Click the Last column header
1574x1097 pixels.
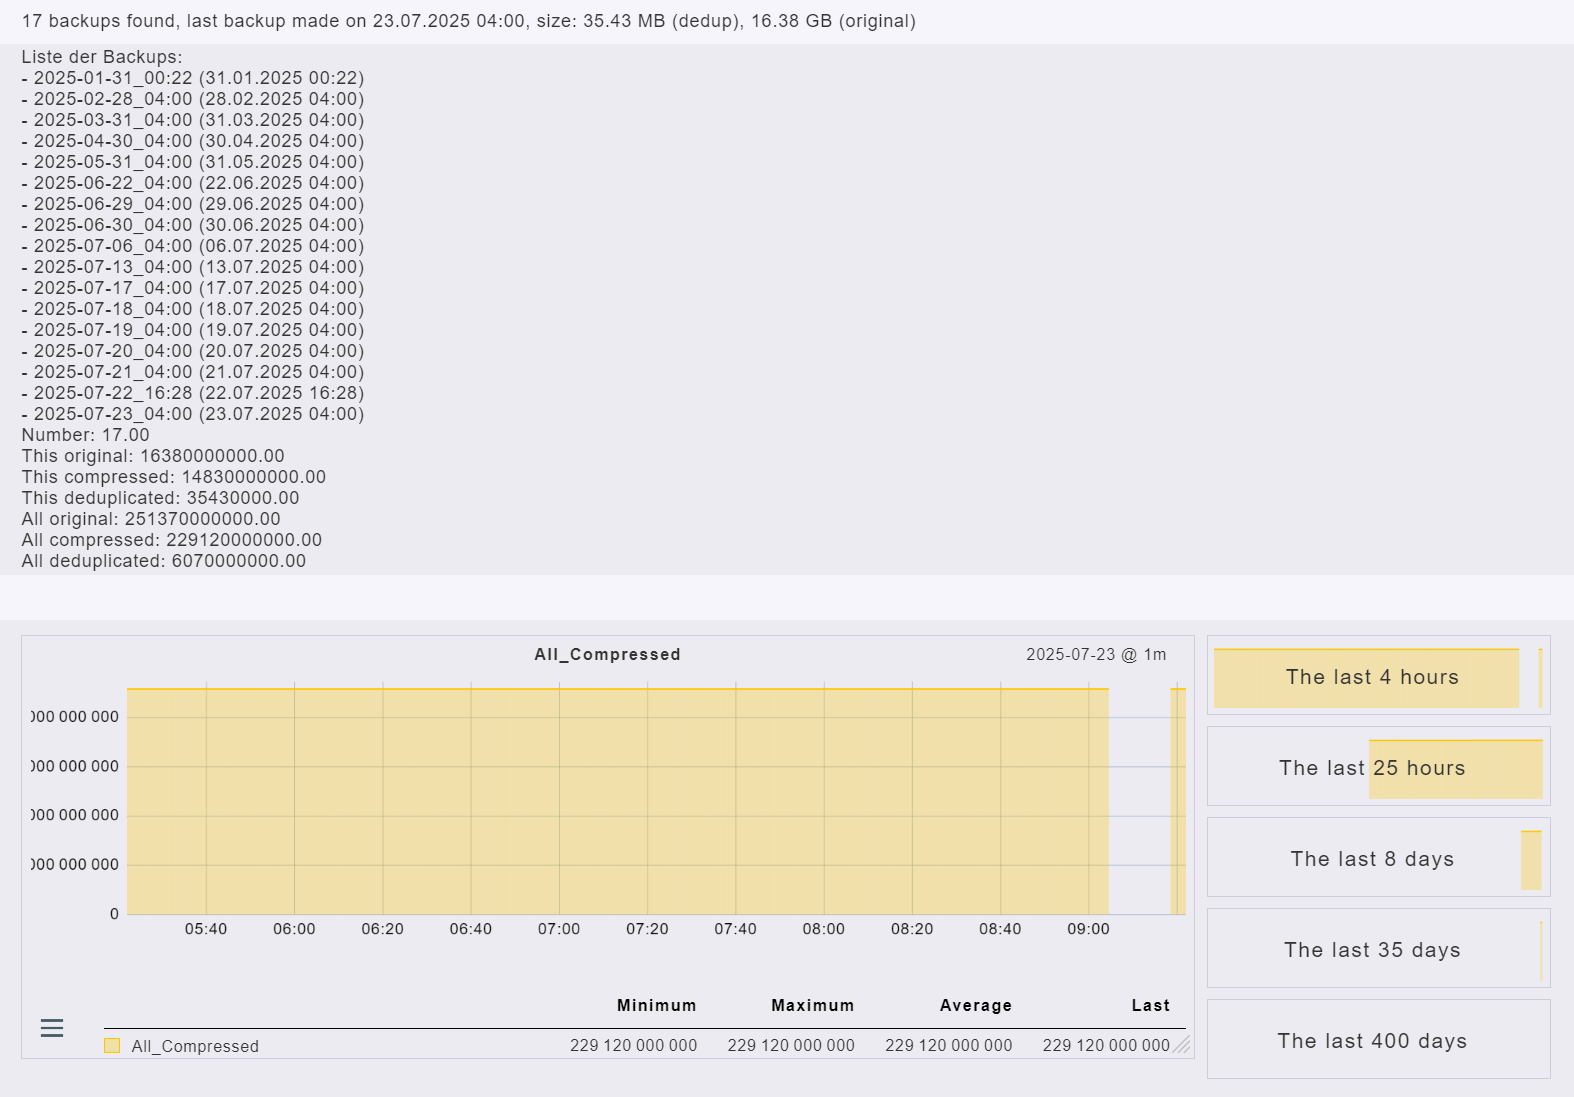[1150, 1006]
